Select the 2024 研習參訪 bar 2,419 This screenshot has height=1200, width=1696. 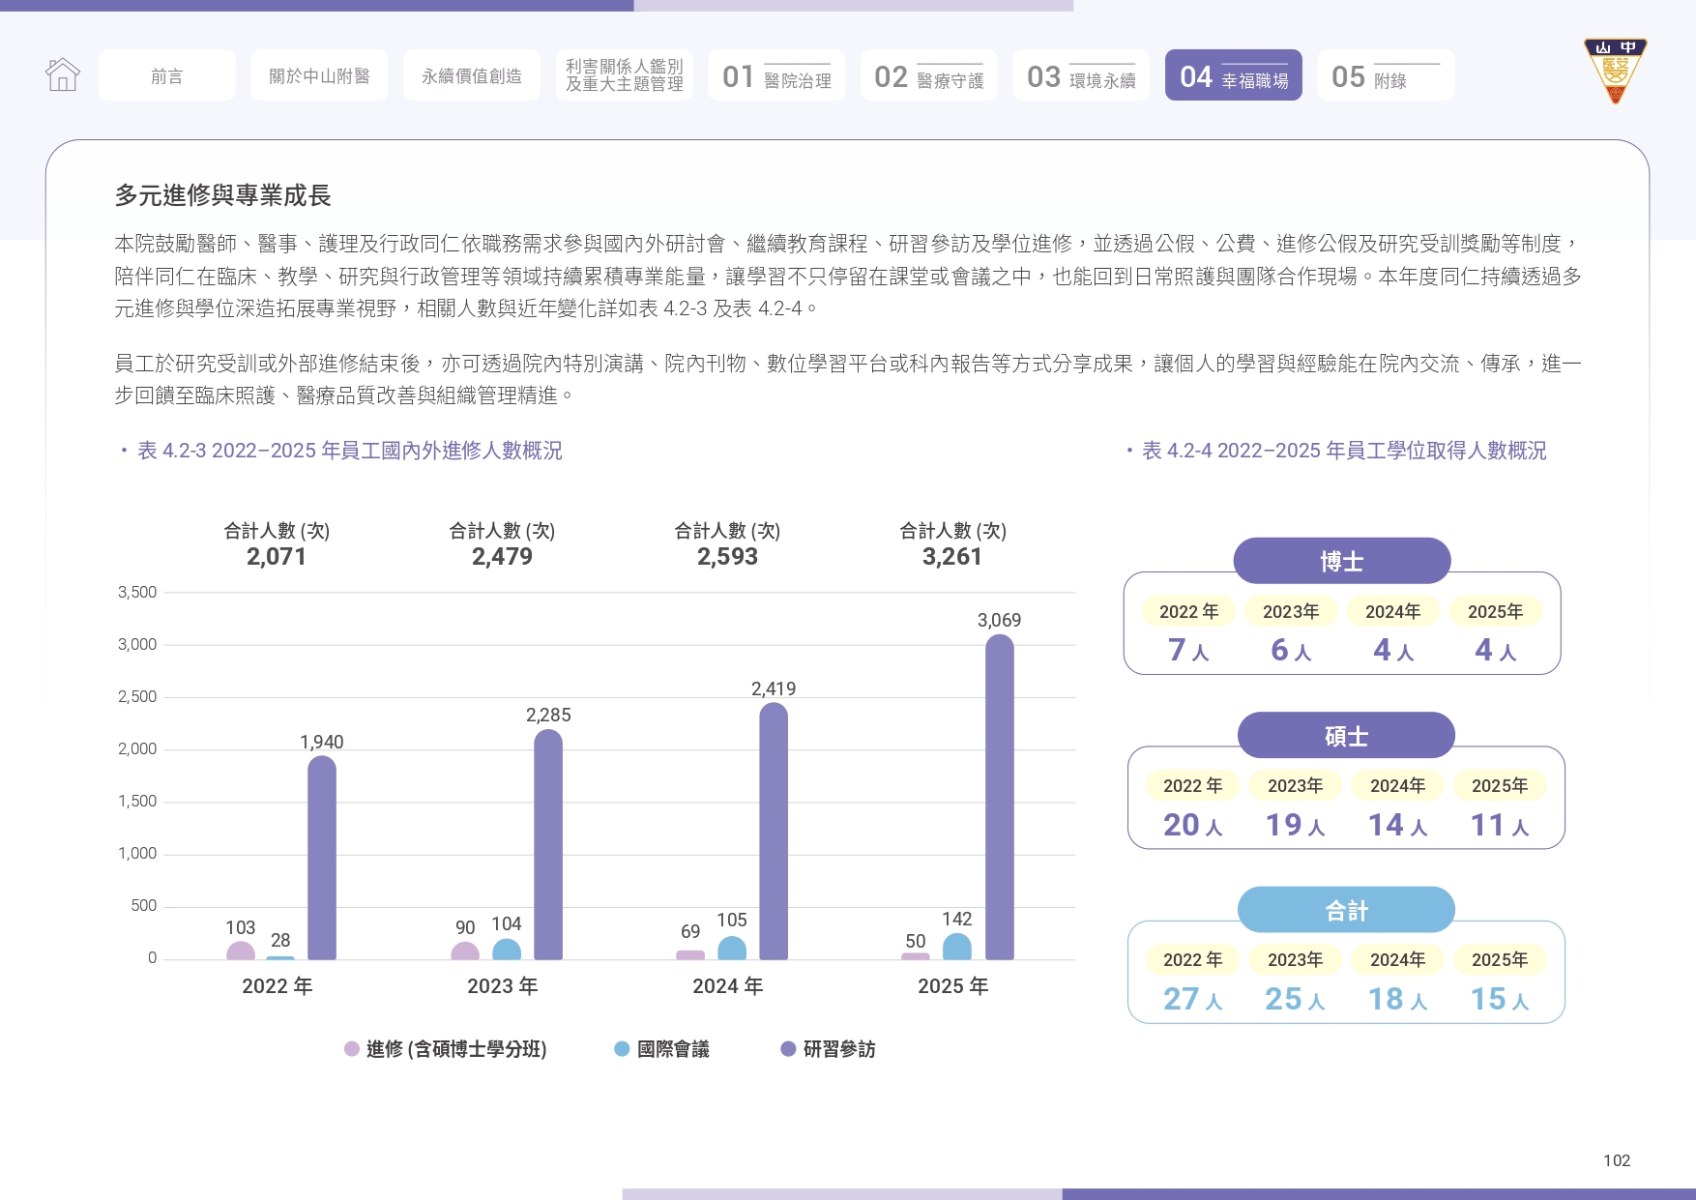pos(774,831)
